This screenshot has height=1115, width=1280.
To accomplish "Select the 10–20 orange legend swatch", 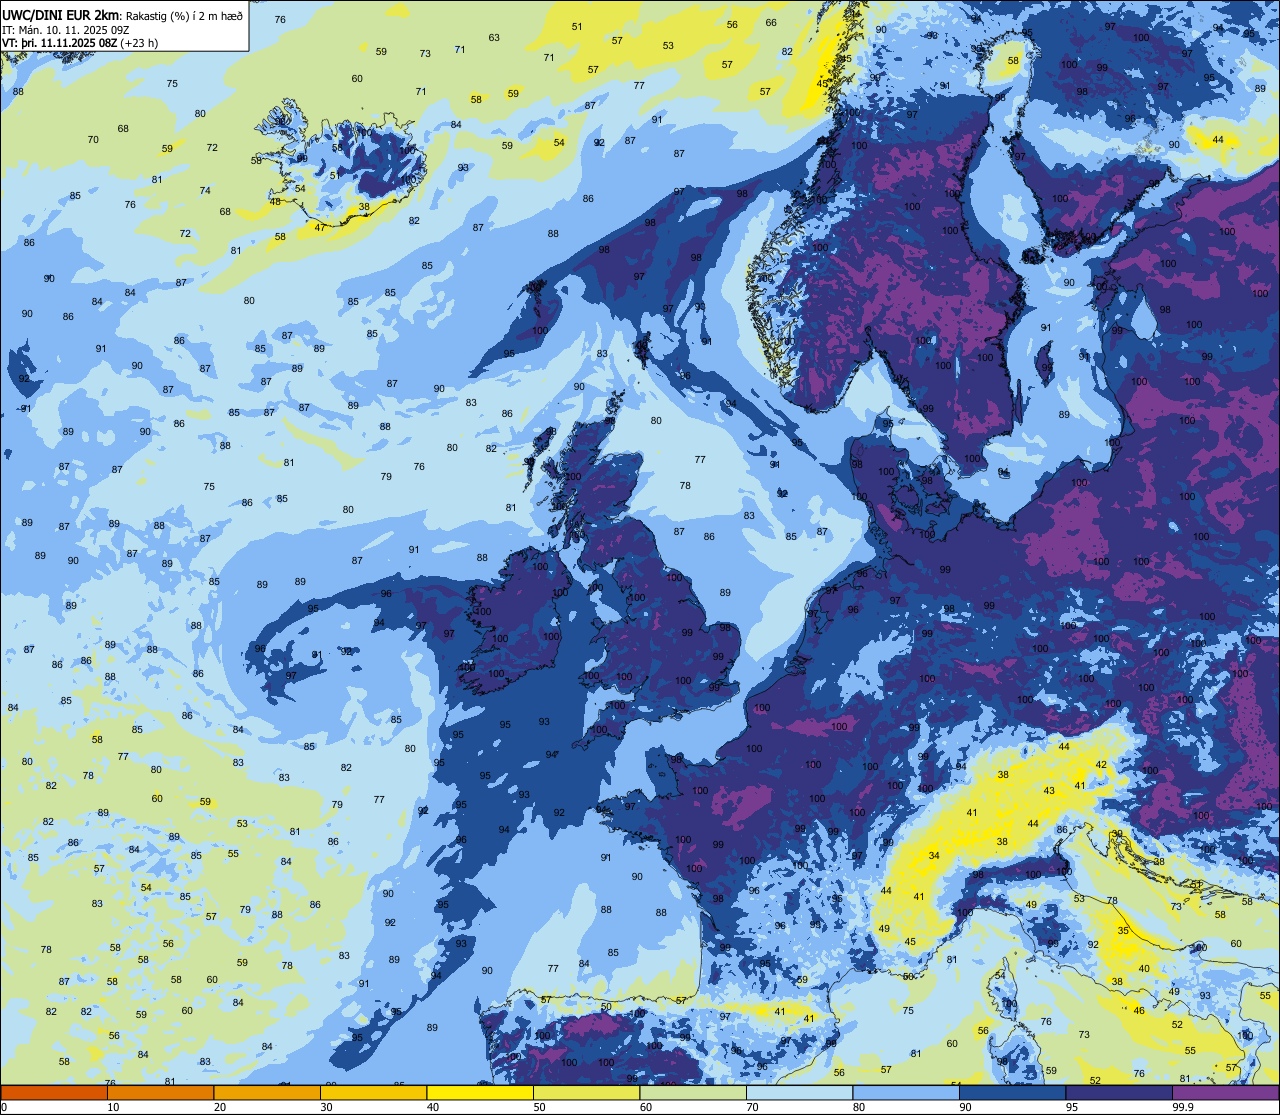I will coord(160,1092).
